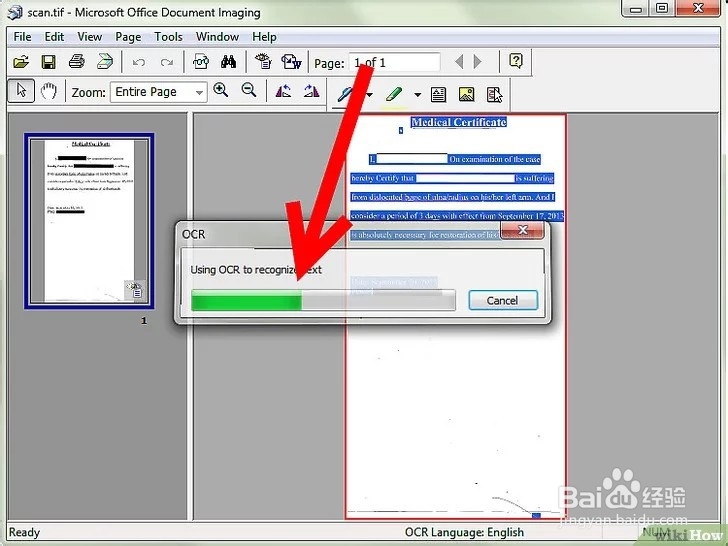The width and height of the screenshot is (728, 546).
Task: Open the Window menu
Action: 217,37
